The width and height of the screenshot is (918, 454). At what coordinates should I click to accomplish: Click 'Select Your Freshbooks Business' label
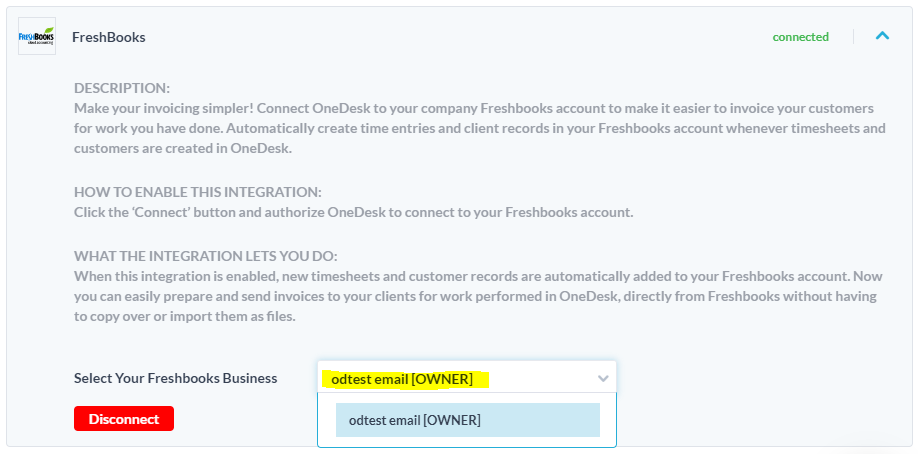click(x=175, y=379)
